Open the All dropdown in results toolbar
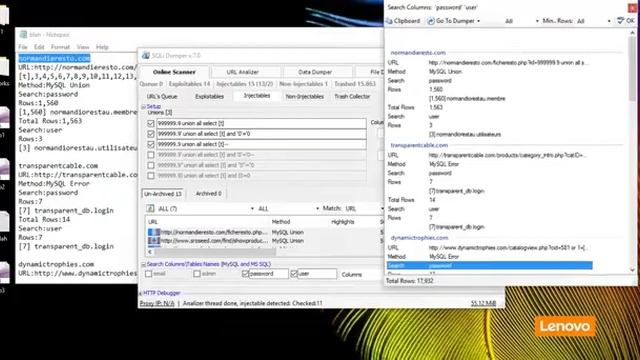This screenshot has width=640, height=360. point(537,21)
